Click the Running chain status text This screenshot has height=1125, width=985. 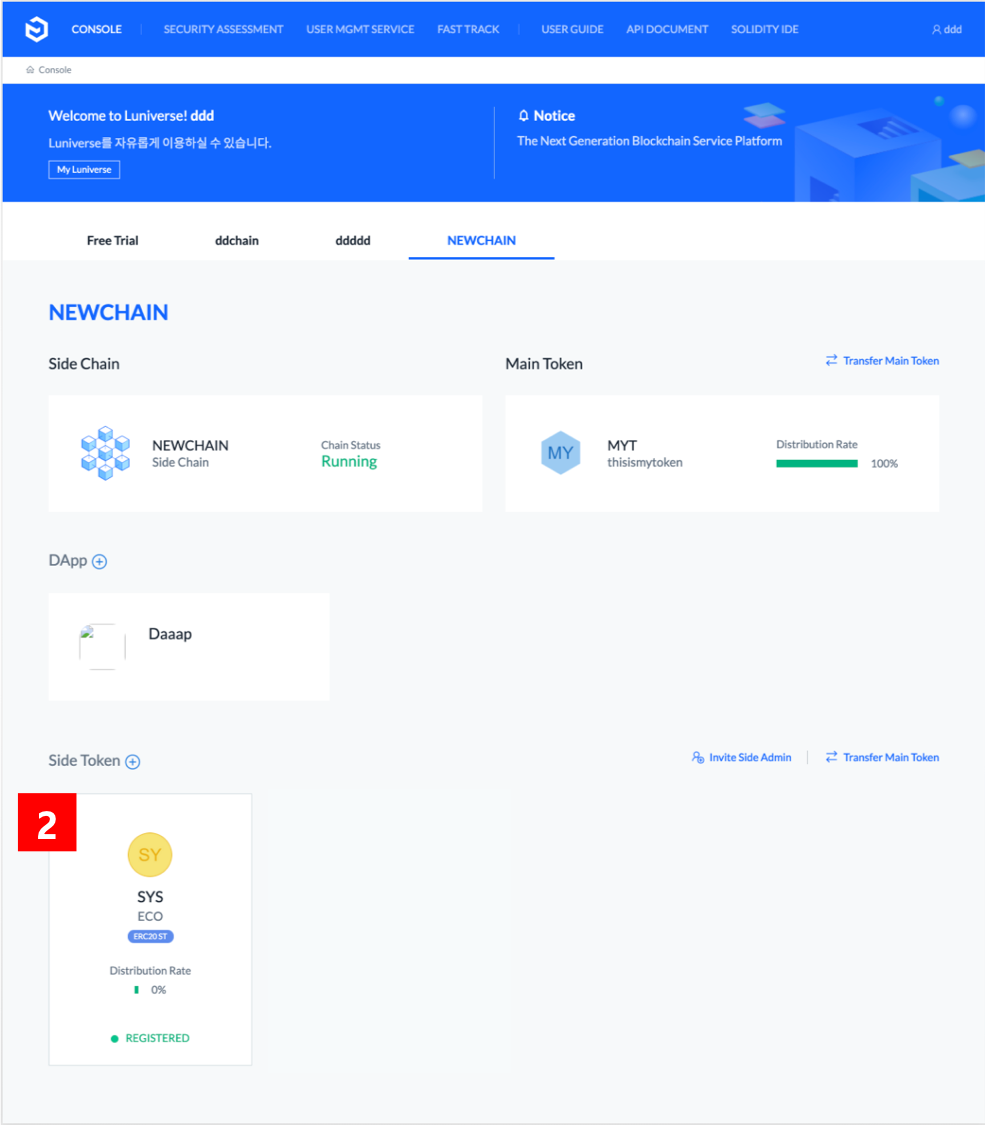349,461
